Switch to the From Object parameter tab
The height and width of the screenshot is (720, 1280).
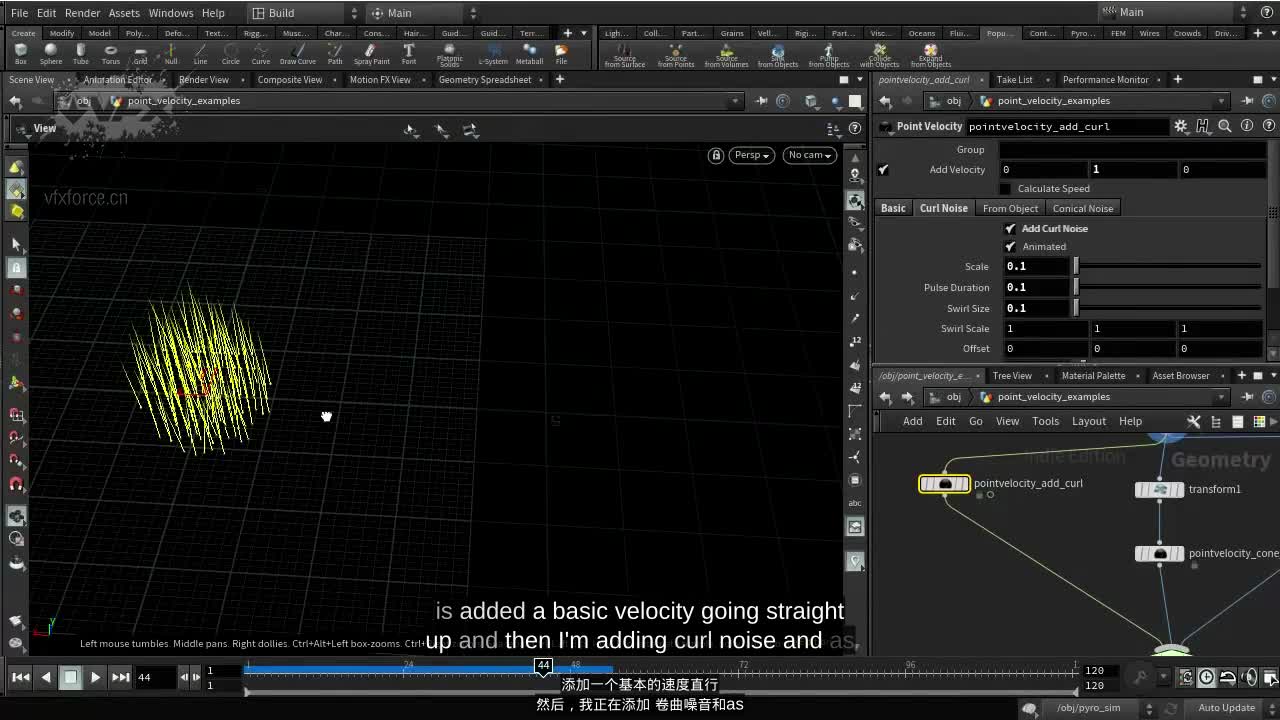pos(1010,208)
